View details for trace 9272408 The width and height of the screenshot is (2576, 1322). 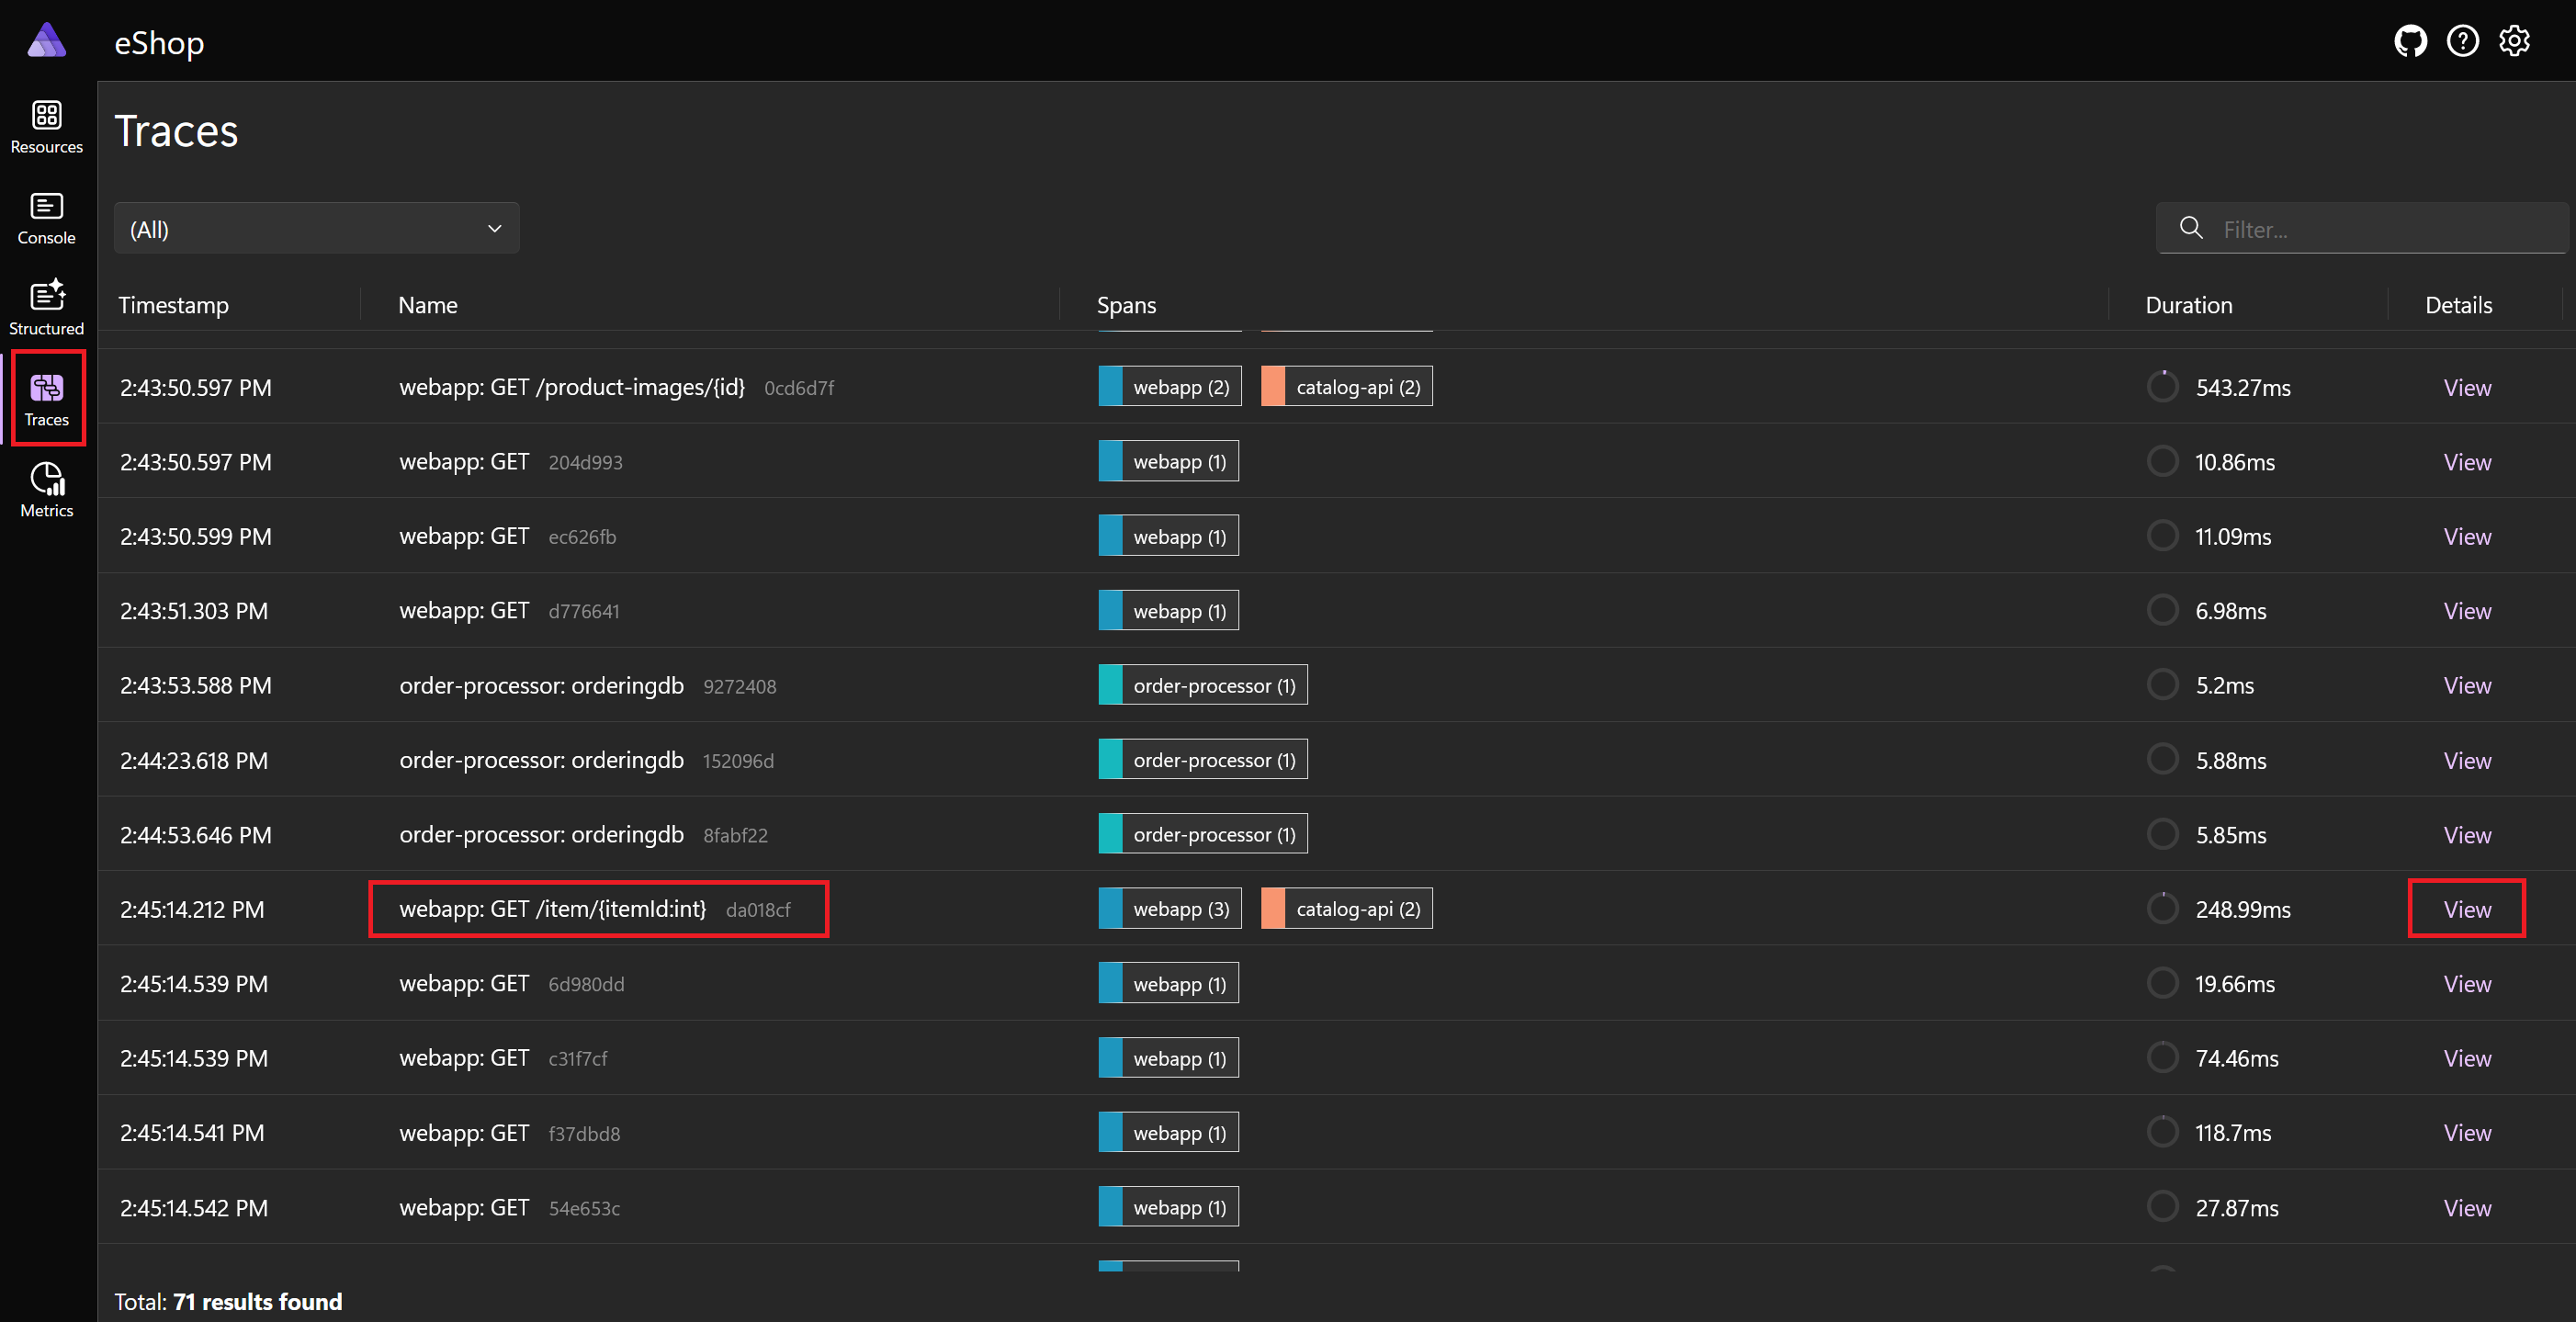tap(2467, 685)
